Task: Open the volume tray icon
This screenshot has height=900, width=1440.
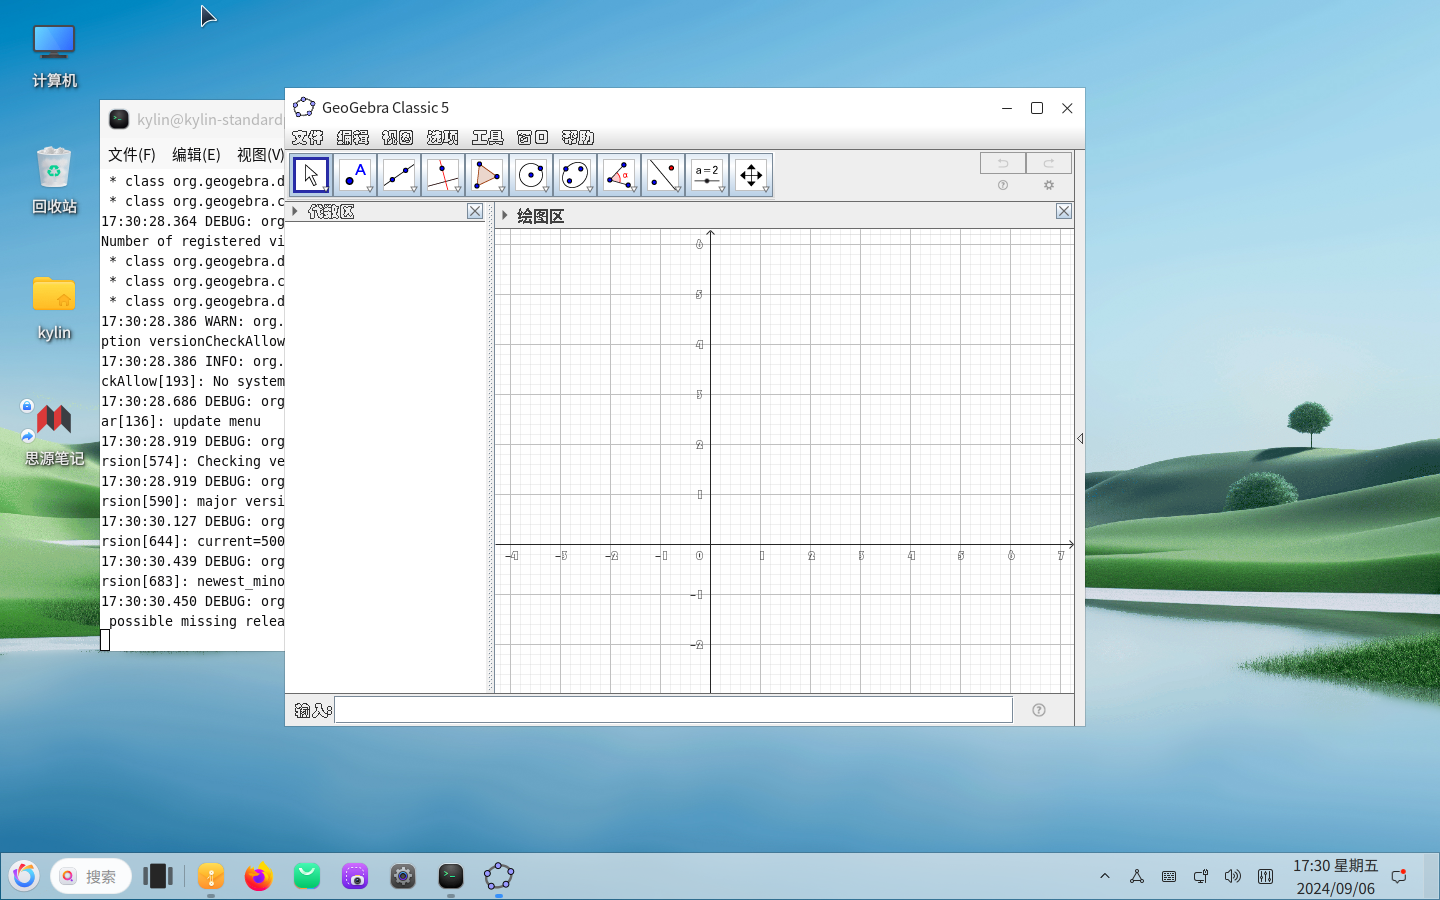Action: [x=1233, y=877]
